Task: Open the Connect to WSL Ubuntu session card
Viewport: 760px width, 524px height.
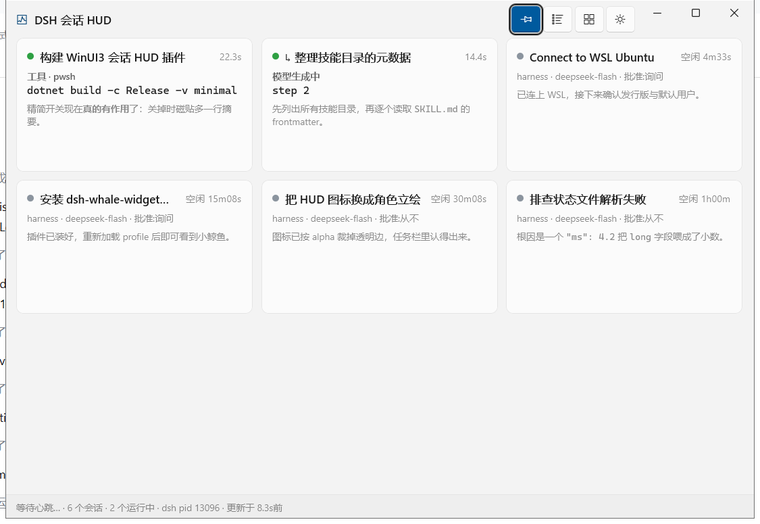Action: [624, 105]
